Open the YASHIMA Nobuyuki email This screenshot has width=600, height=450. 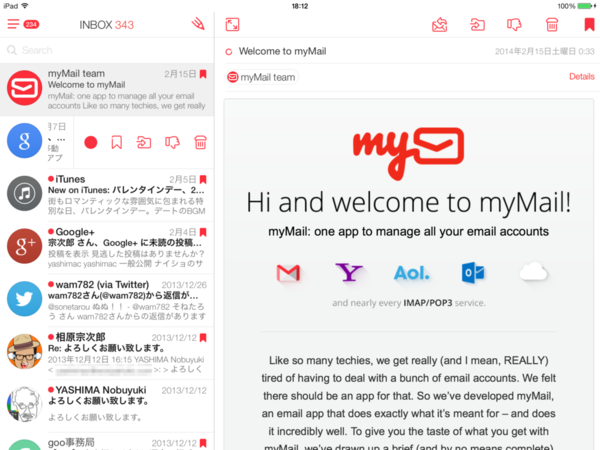click(107, 406)
